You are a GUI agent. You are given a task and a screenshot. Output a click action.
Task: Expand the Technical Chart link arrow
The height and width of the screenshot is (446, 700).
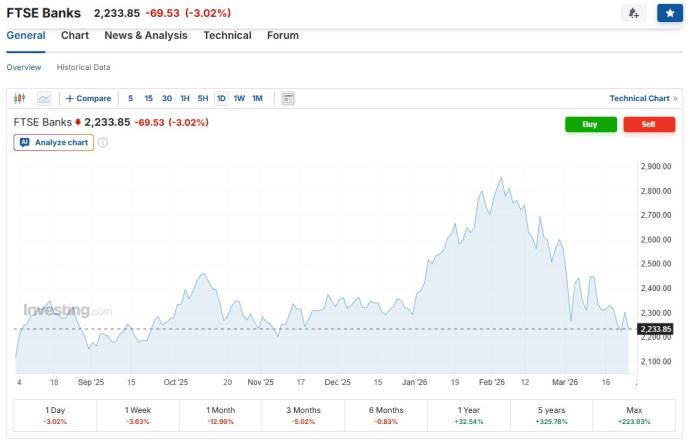click(675, 98)
